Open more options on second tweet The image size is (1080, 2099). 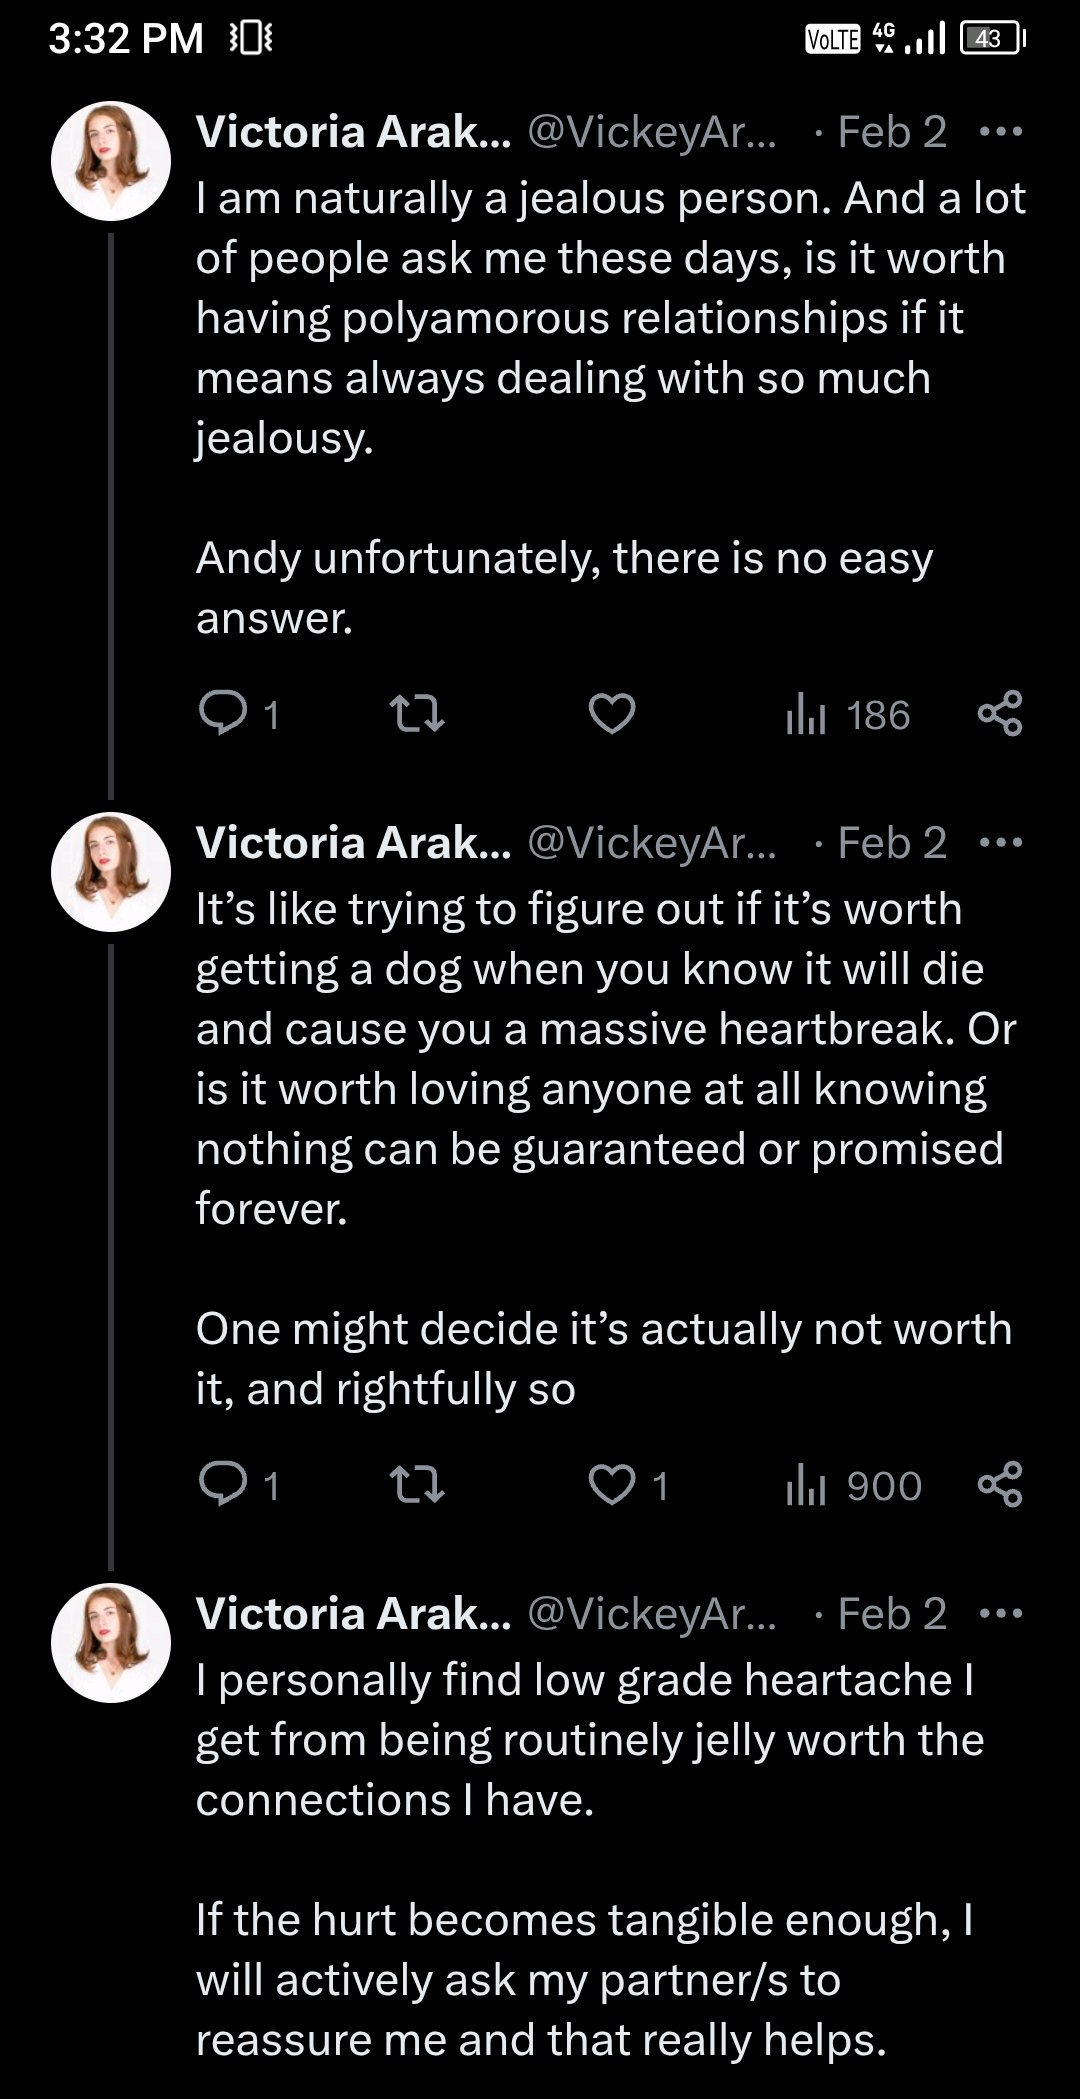click(1001, 843)
